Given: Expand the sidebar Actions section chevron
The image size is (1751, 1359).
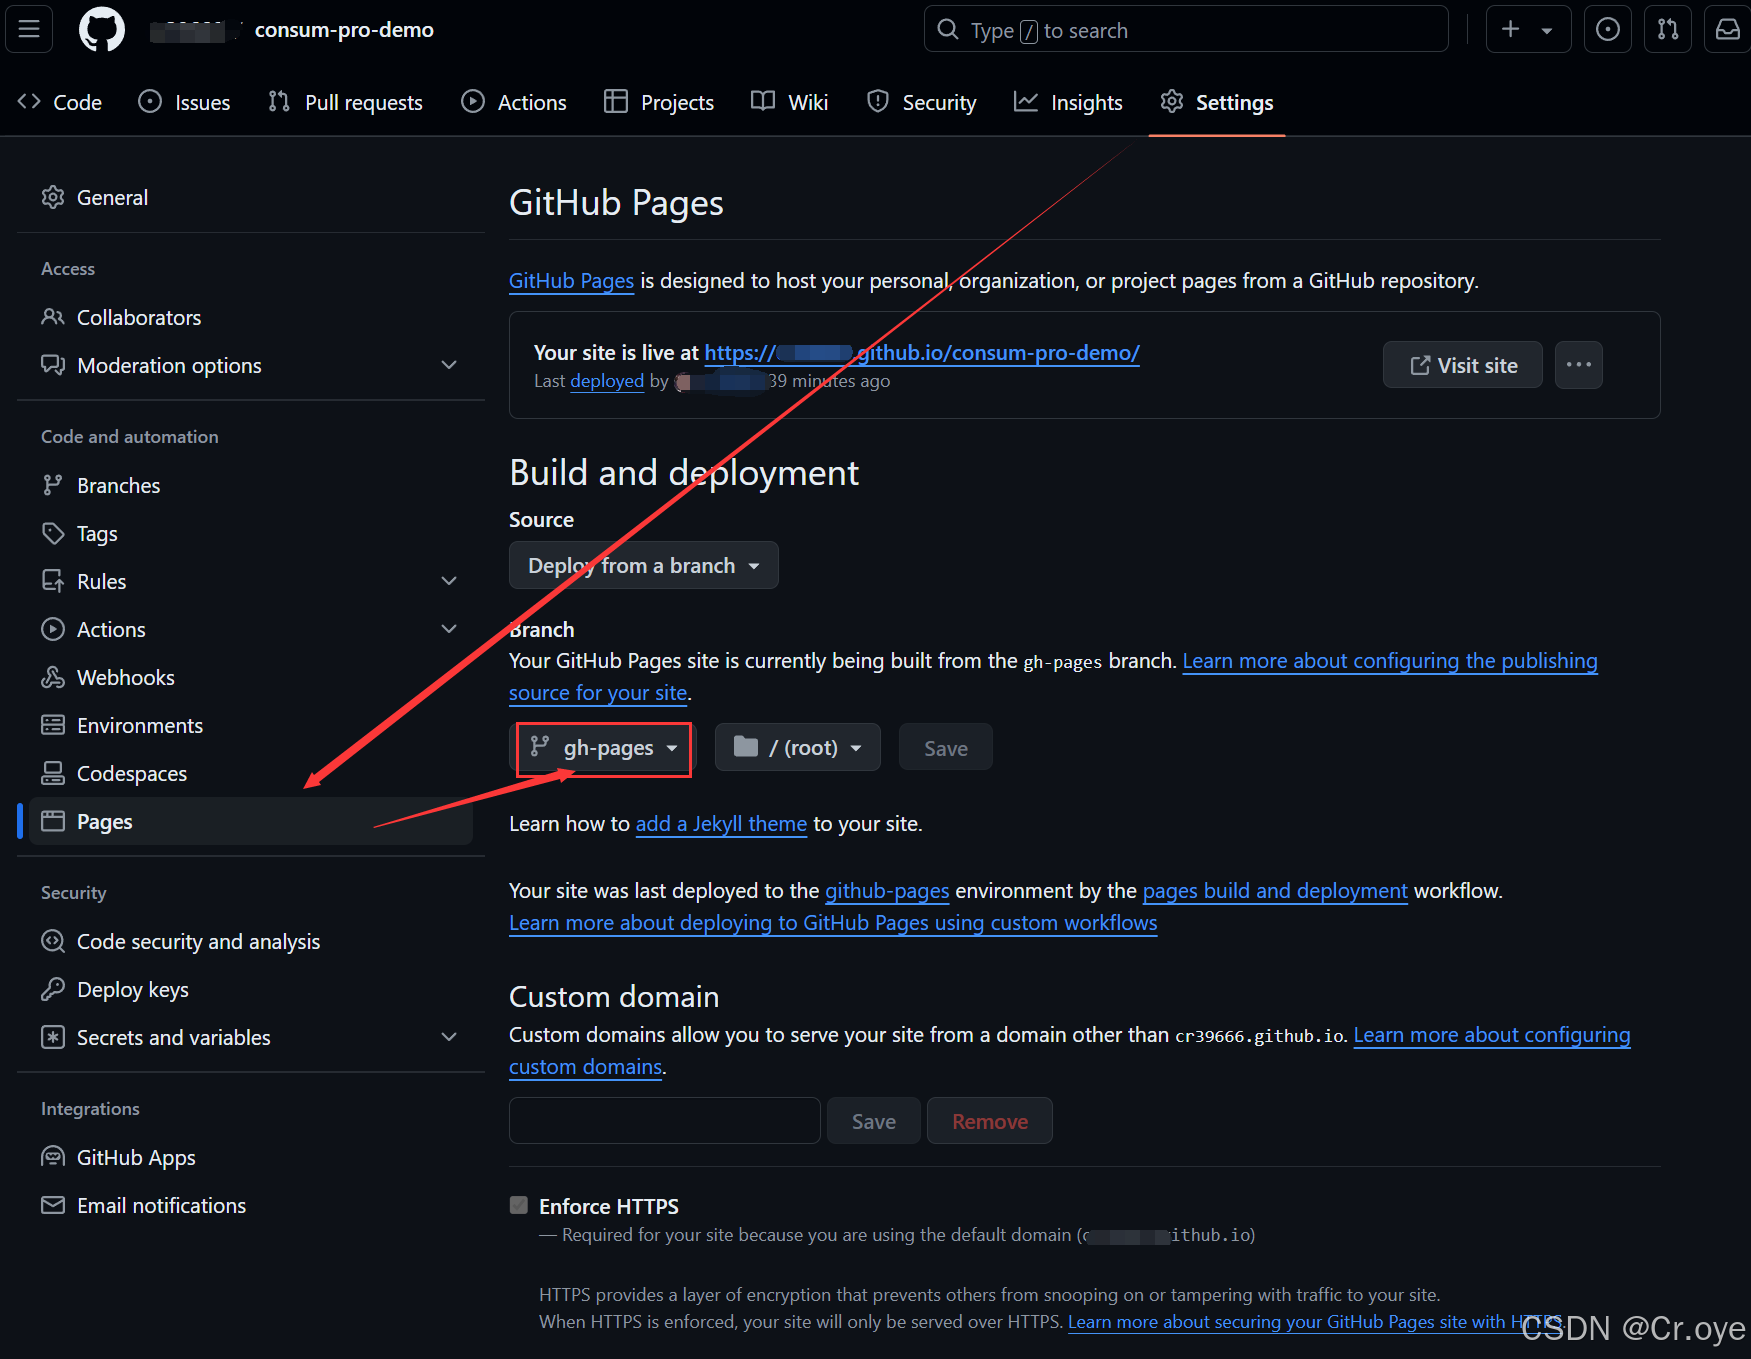Looking at the screenshot, I should pyautogui.click(x=449, y=630).
